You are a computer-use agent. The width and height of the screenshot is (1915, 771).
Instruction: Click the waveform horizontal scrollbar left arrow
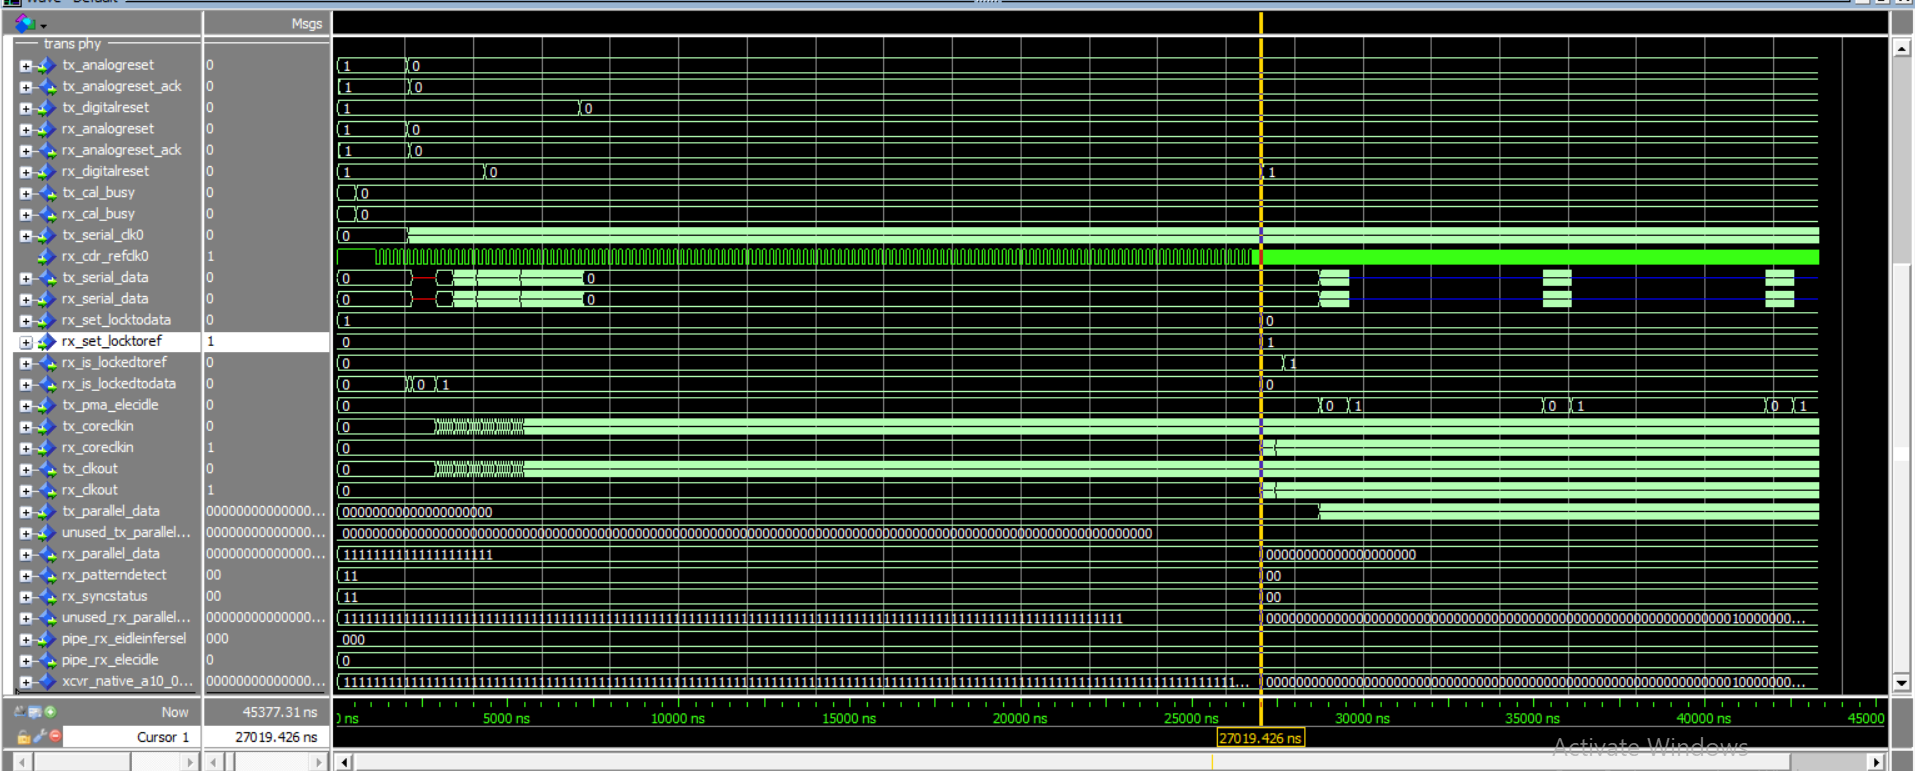344,762
